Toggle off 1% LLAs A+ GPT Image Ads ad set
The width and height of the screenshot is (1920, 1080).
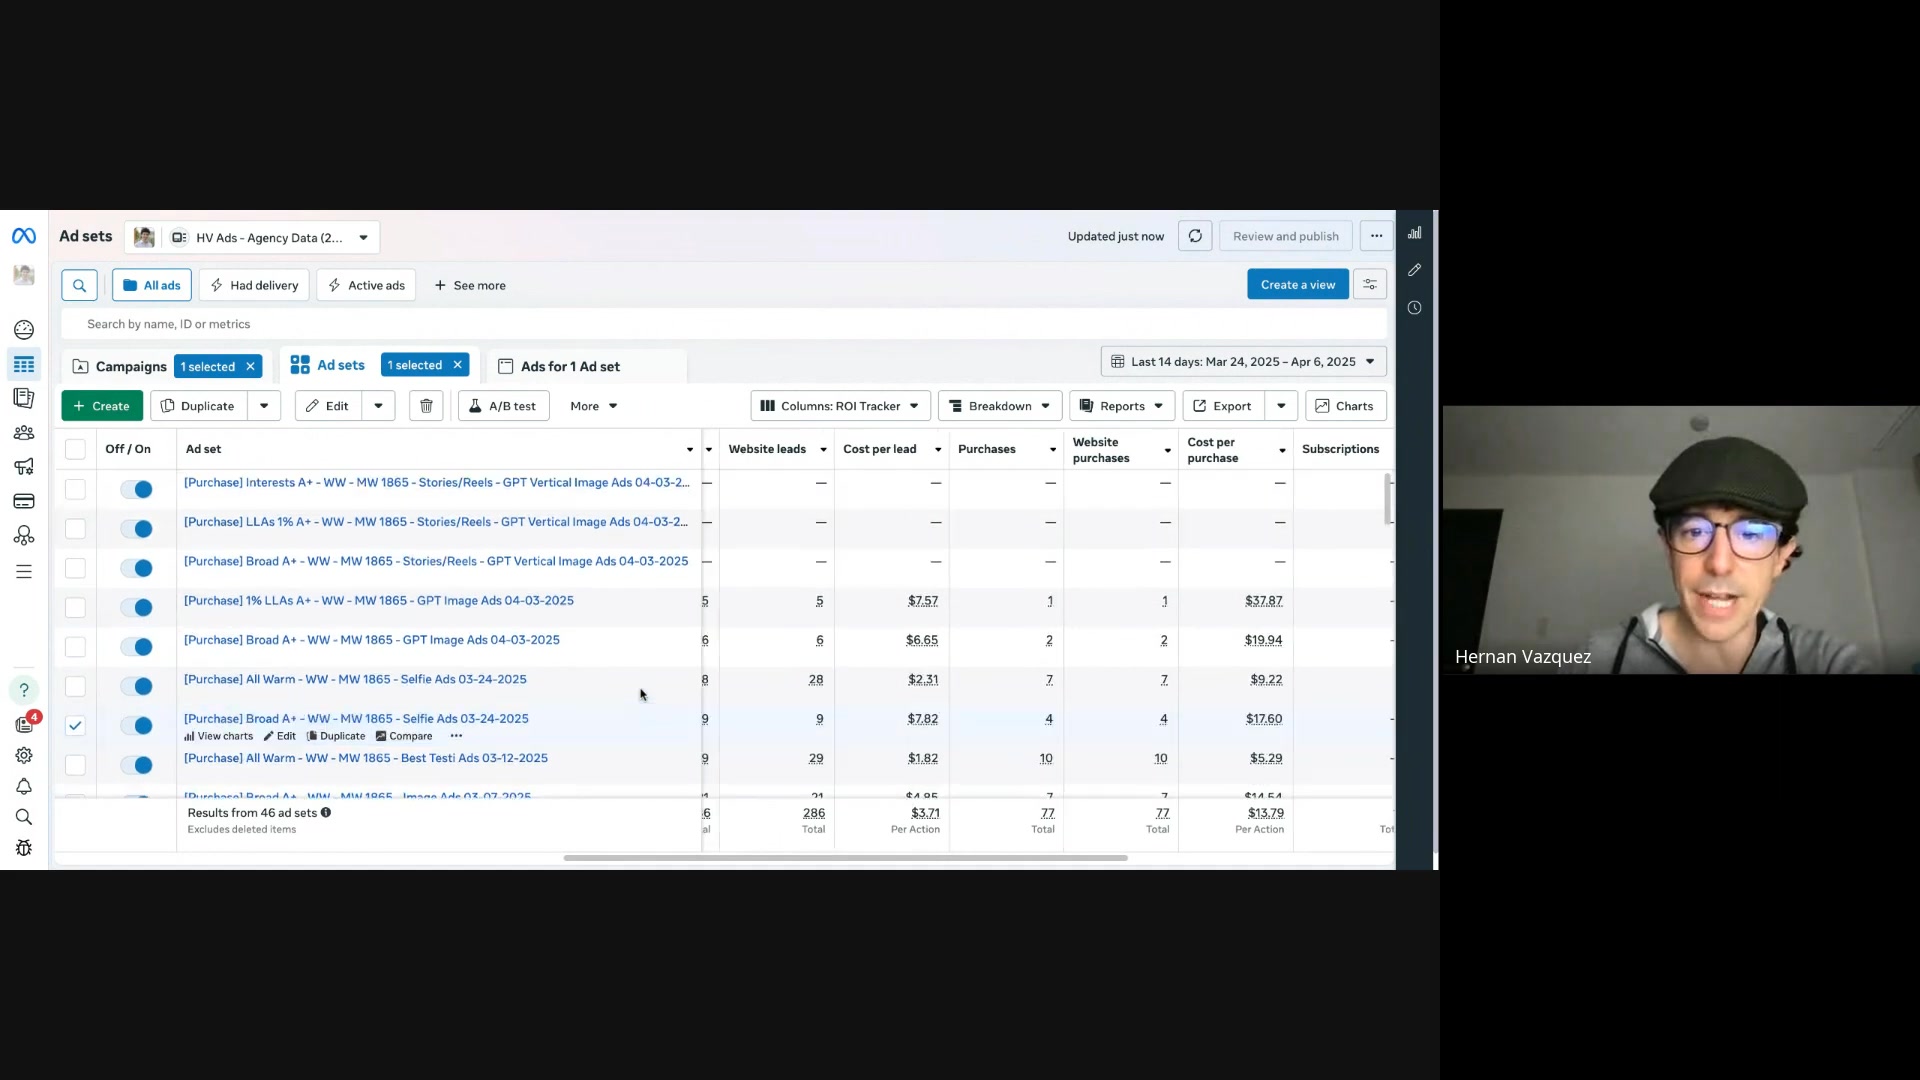pos(136,607)
